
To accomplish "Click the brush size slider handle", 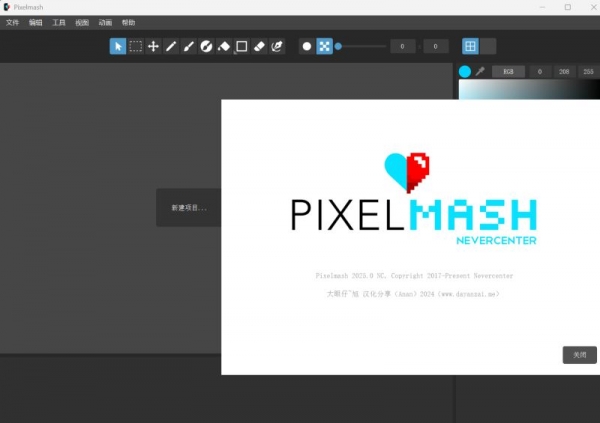I will [x=338, y=46].
